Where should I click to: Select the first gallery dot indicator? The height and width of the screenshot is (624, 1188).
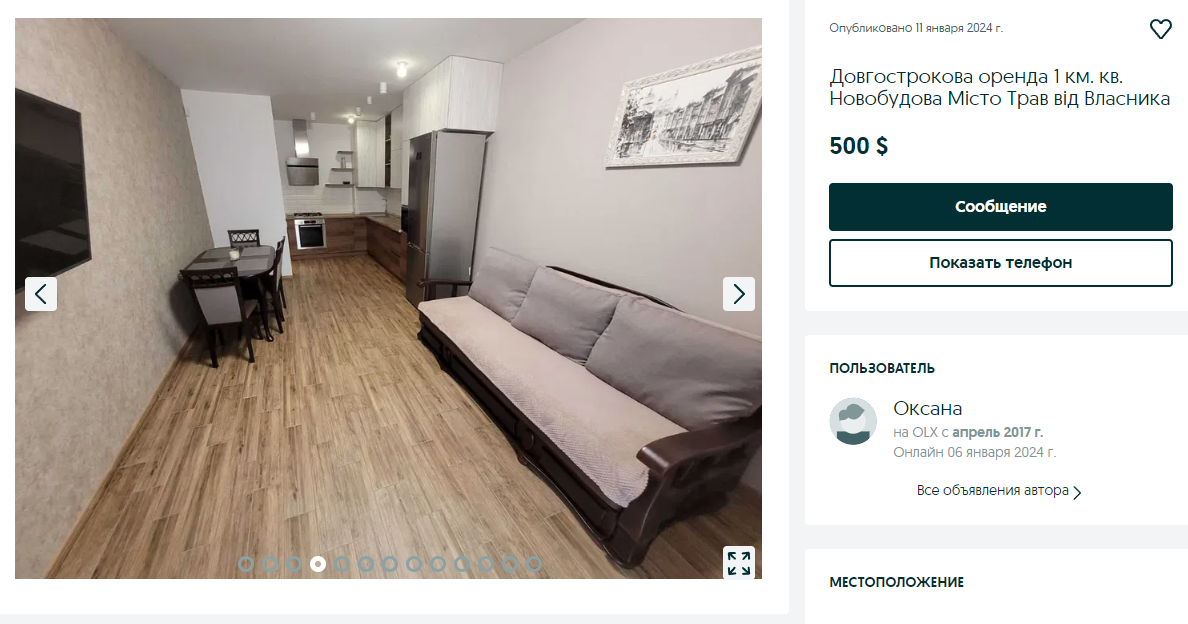tap(245, 564)
